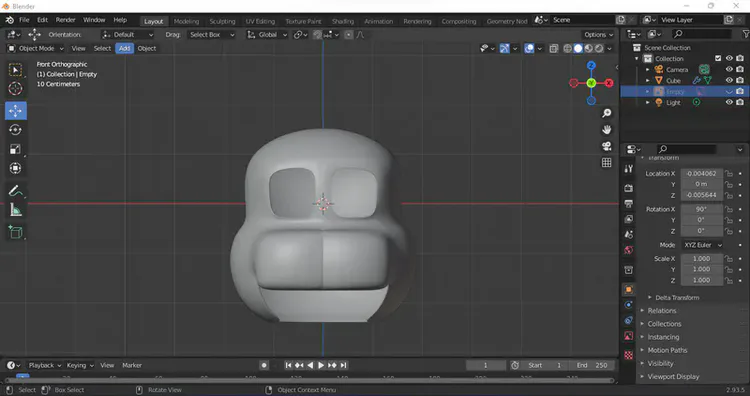The width and height of the screenshot is (750, 396).
Task: Toggle proportional editing
Action: 349,34
